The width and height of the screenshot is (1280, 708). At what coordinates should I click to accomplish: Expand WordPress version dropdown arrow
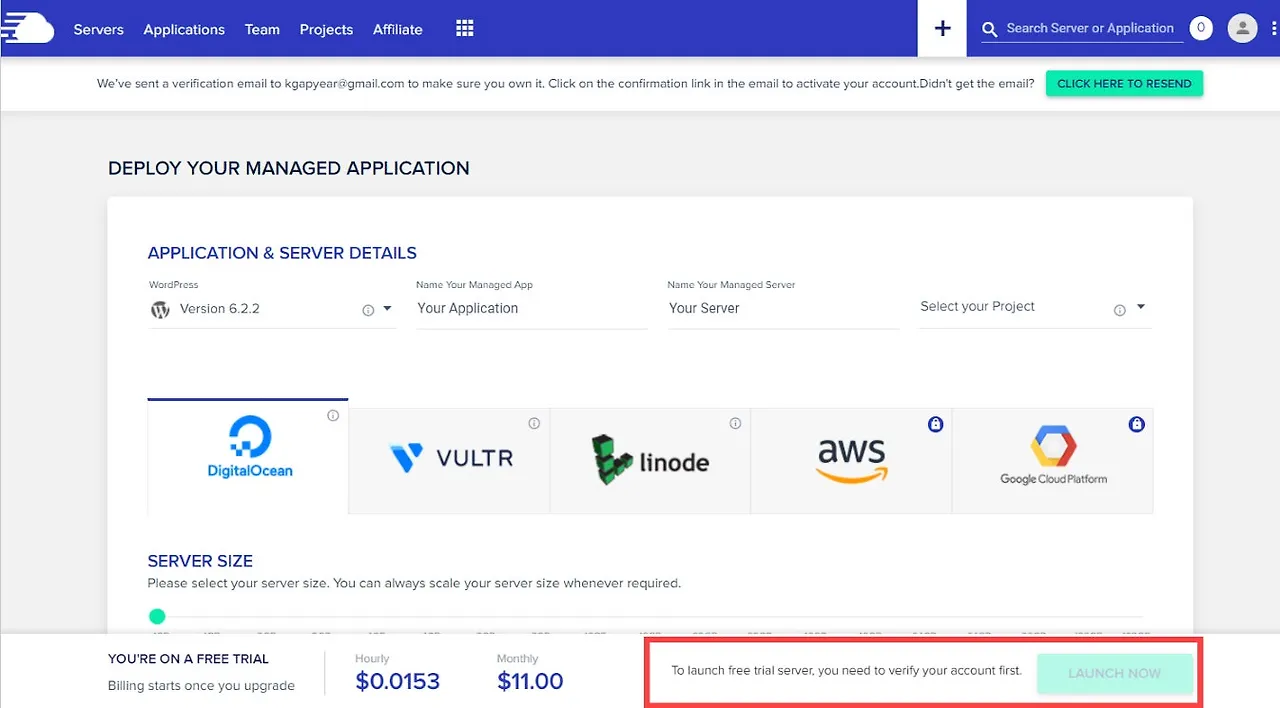coord(387,309)
